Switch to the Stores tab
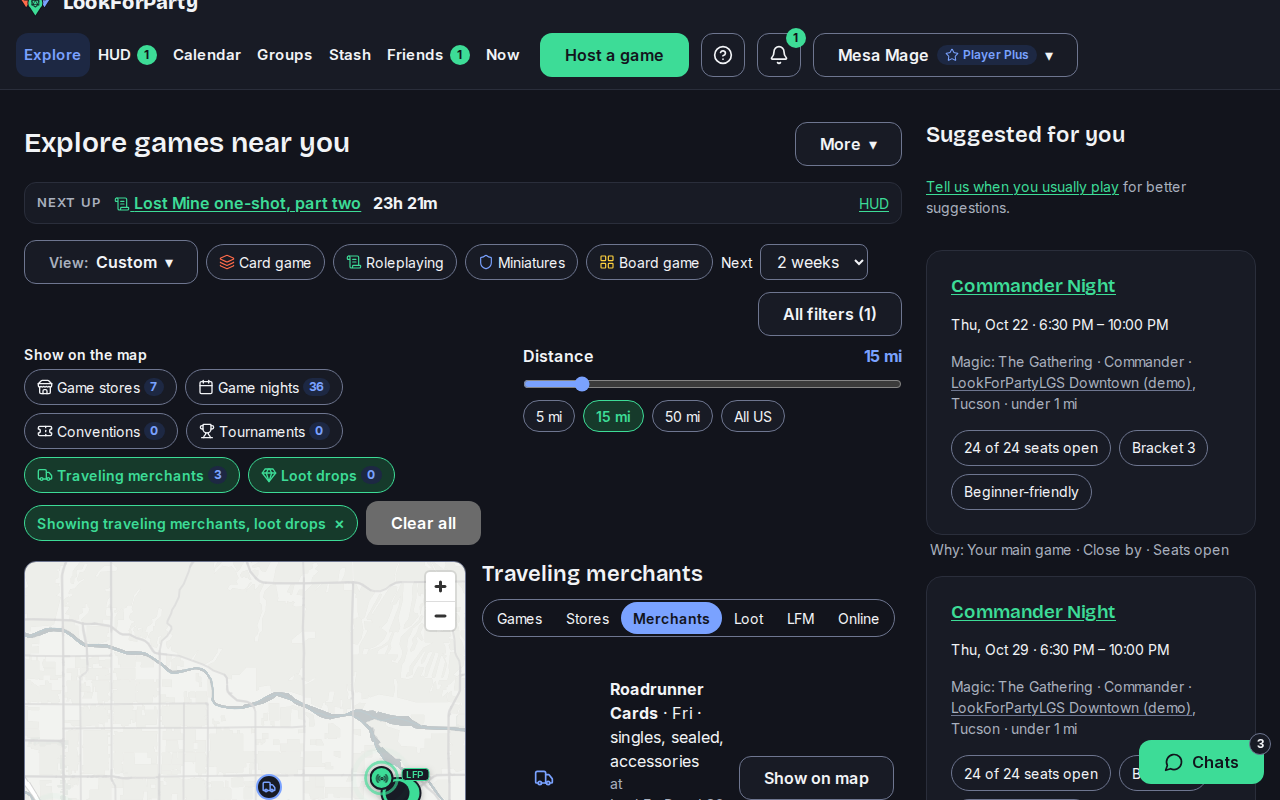Screen dimensions: 1280x800 tap(587, 618)
